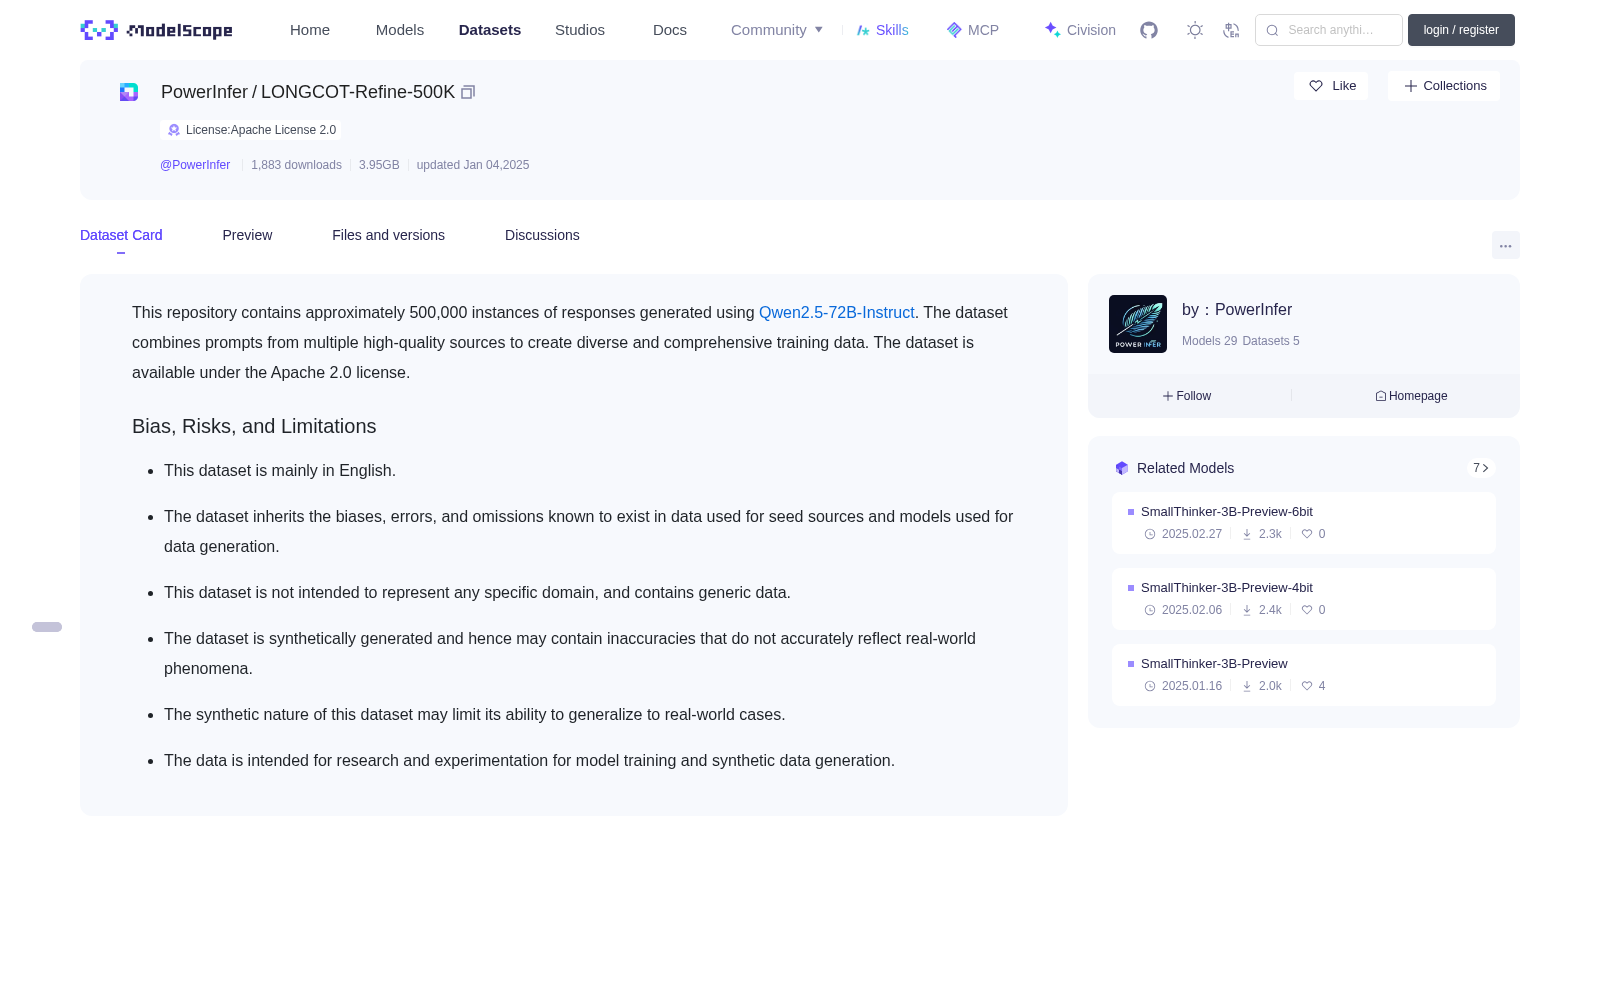This screenshot has height=1000, width=1600.
Task: Click the floating gray pill handle on the left edge
Action: [47, 627]
